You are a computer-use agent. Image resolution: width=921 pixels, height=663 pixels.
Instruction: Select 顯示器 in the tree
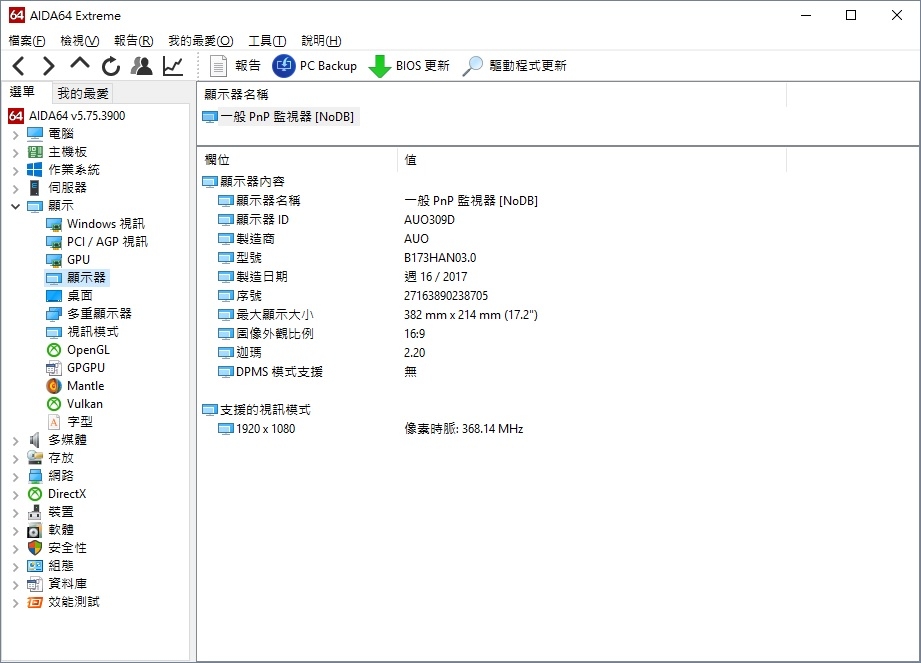[77, 278]
